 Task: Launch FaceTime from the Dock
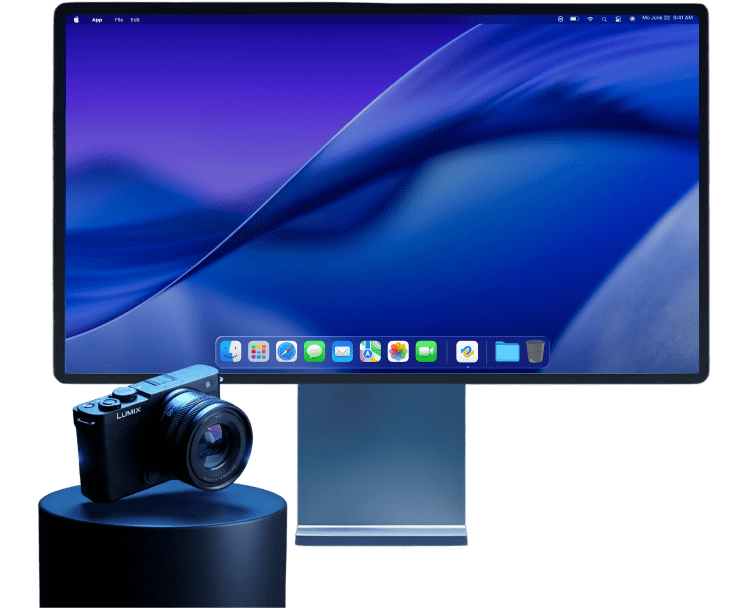point(426,352)
